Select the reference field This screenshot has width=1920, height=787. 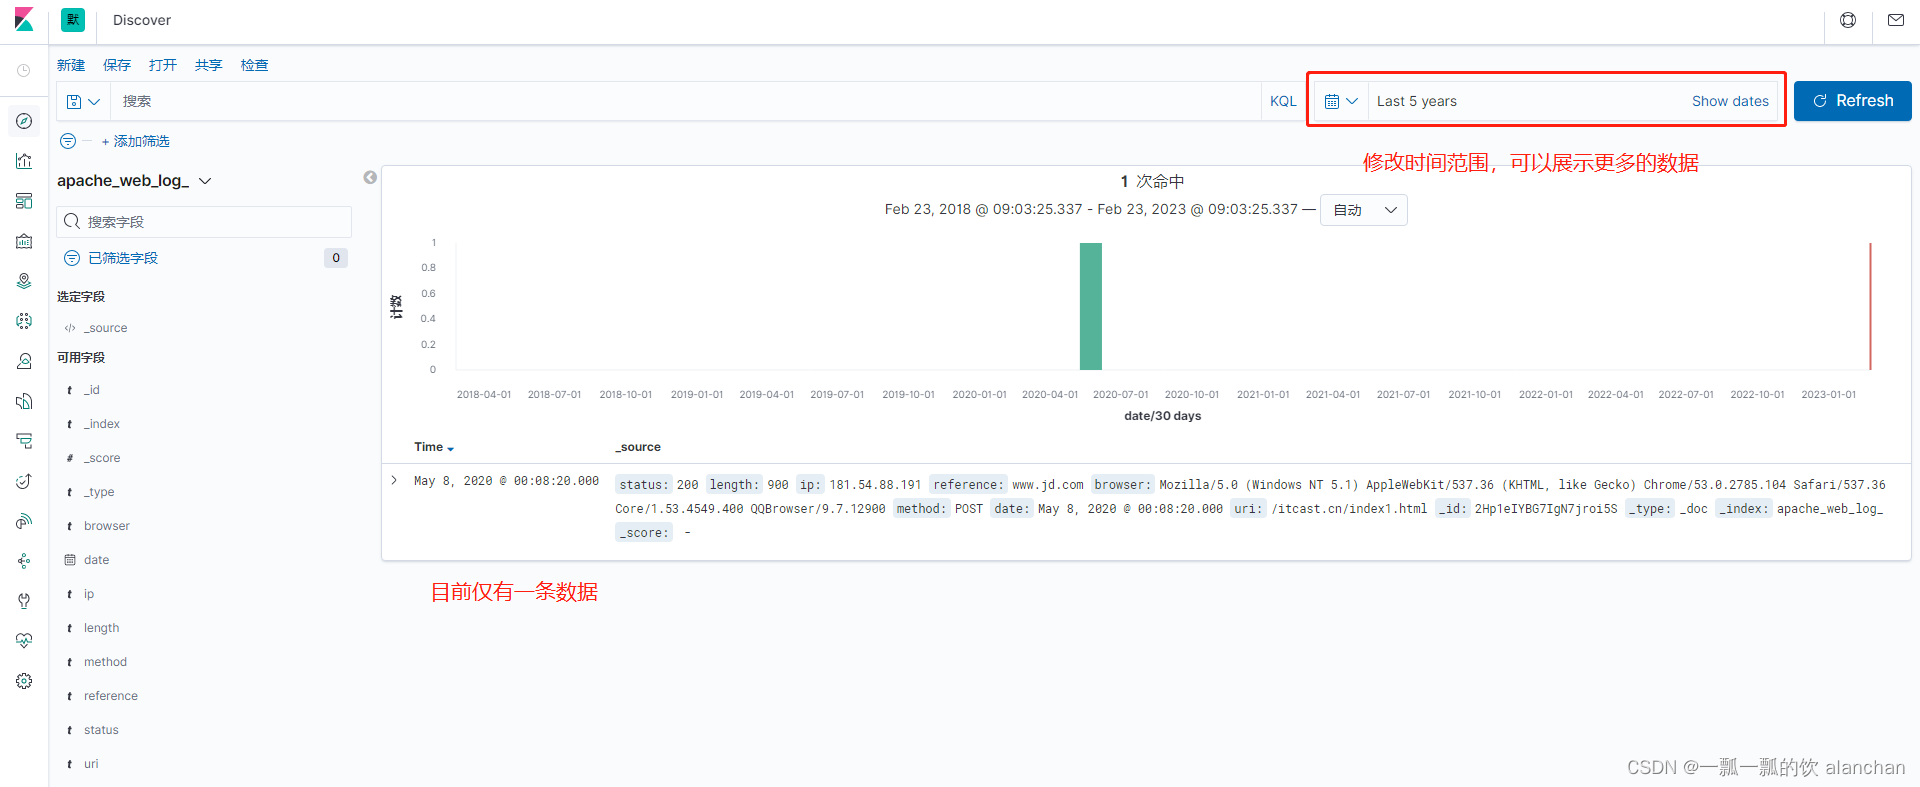(x=111, y=696)
